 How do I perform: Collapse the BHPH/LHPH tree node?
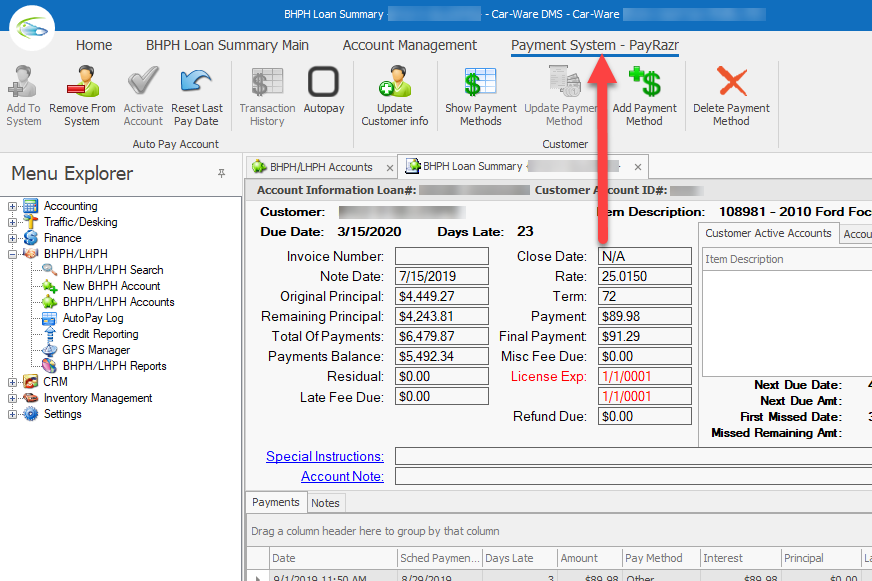pos(12,254)
